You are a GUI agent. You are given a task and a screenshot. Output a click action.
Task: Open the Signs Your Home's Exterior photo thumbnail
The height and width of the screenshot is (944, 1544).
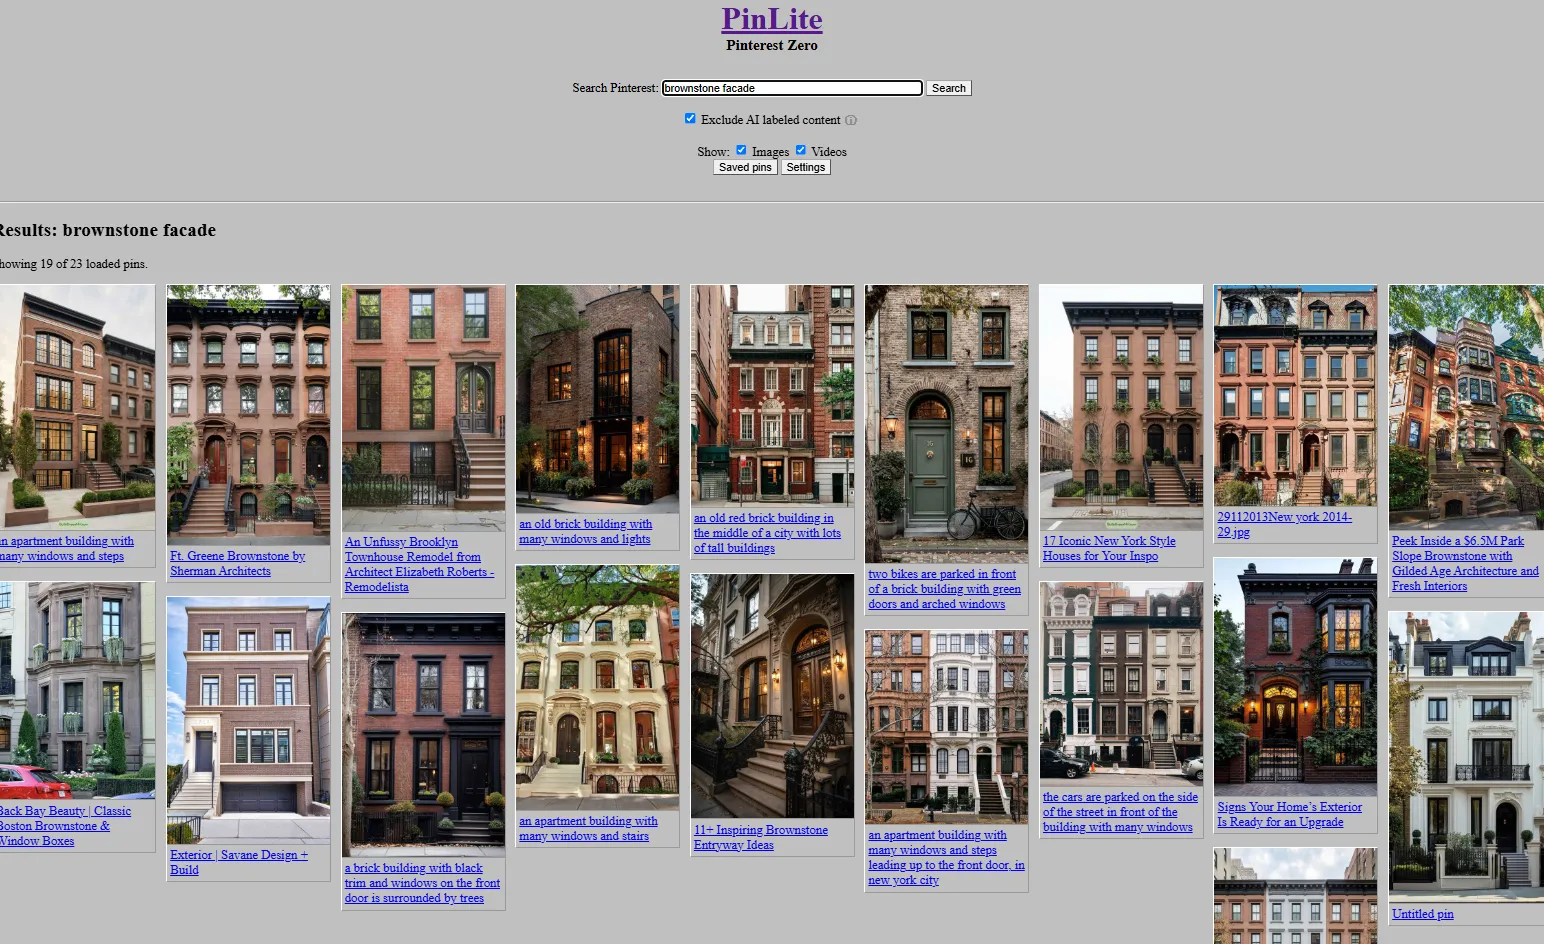coord(1295,677)
